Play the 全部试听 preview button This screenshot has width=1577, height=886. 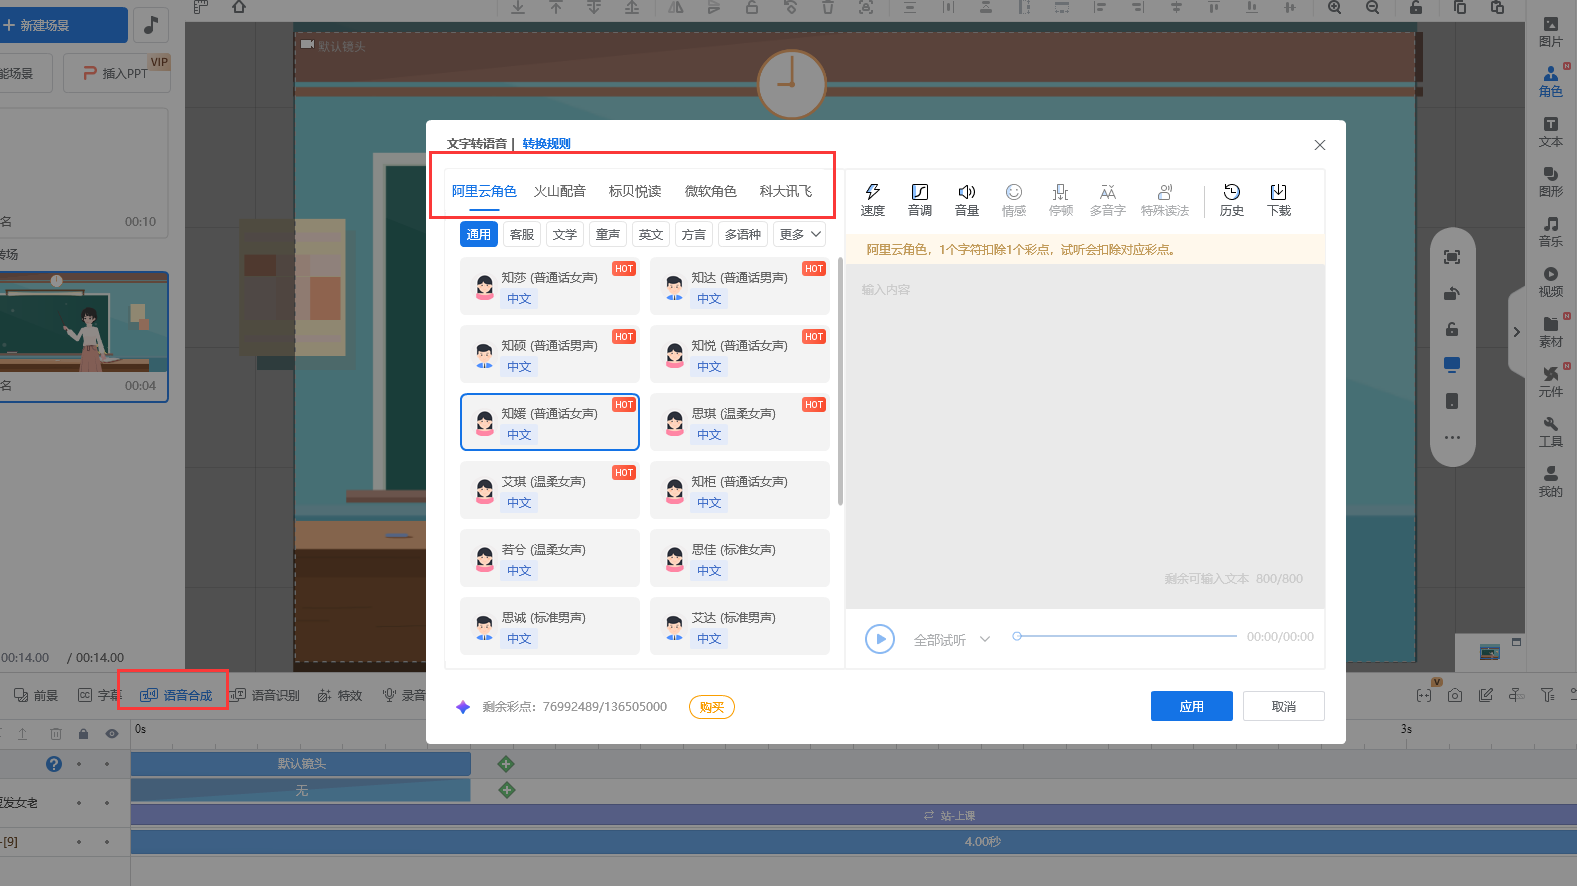tap(880, 638)
